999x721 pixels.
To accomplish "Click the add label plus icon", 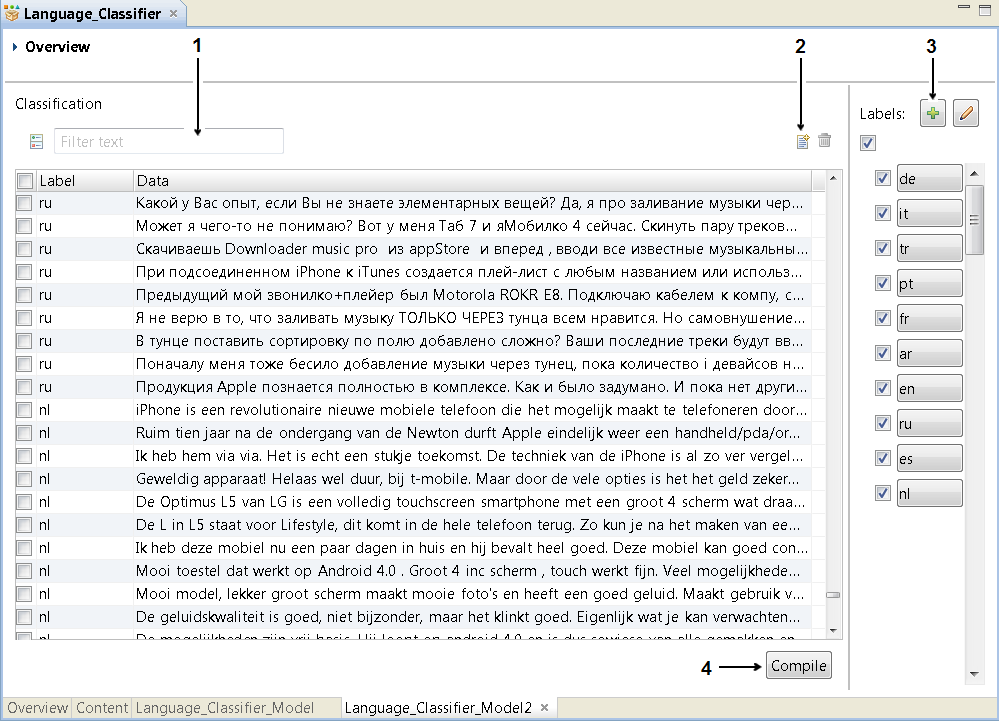I will (x=933, y=113).
